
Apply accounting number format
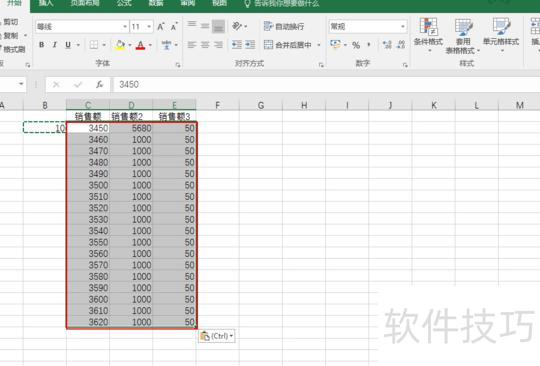click(335, 44)
